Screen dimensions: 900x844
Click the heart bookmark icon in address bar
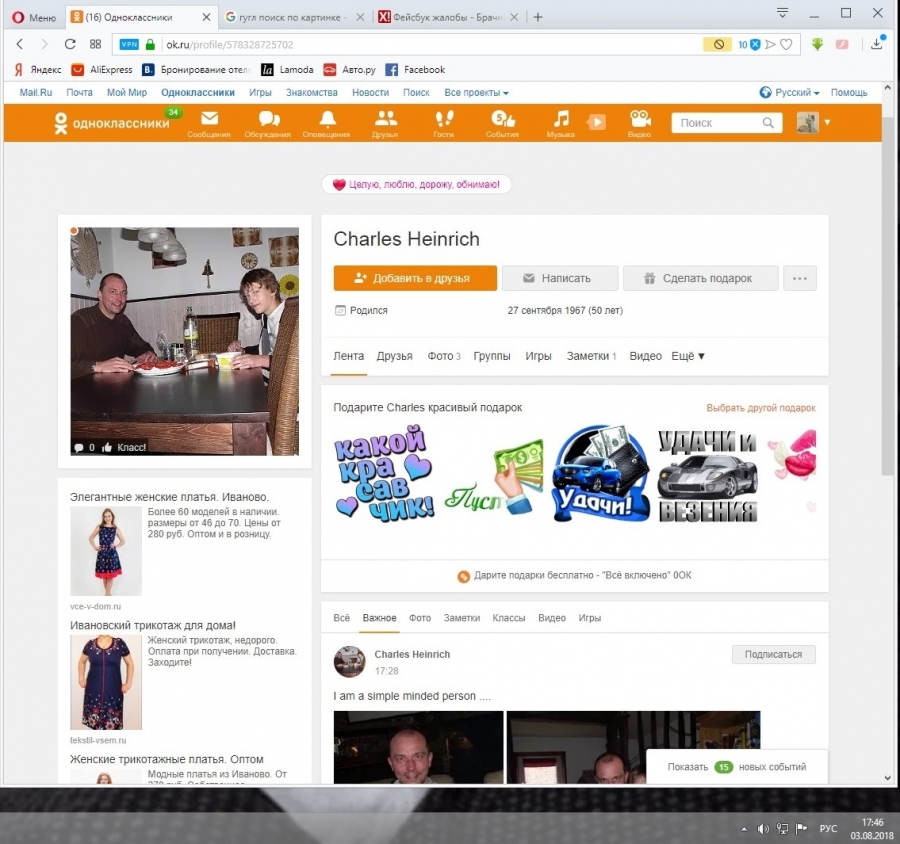(x=786, y=44)
